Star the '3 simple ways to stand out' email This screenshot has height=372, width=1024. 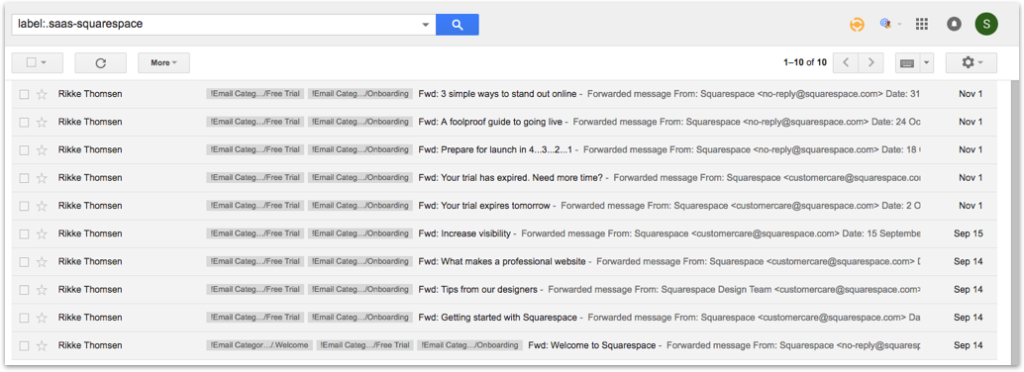[x=42, y=94]
